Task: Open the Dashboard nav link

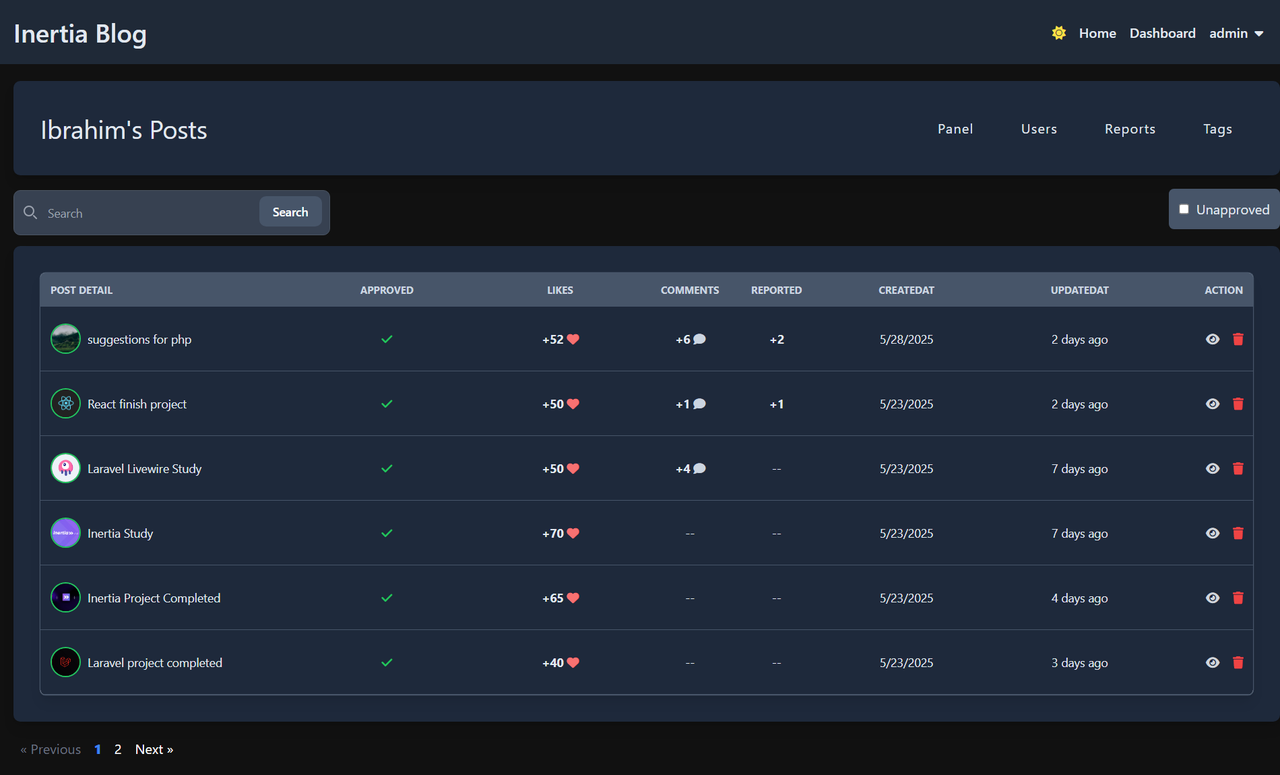Action: point(1163,33)
